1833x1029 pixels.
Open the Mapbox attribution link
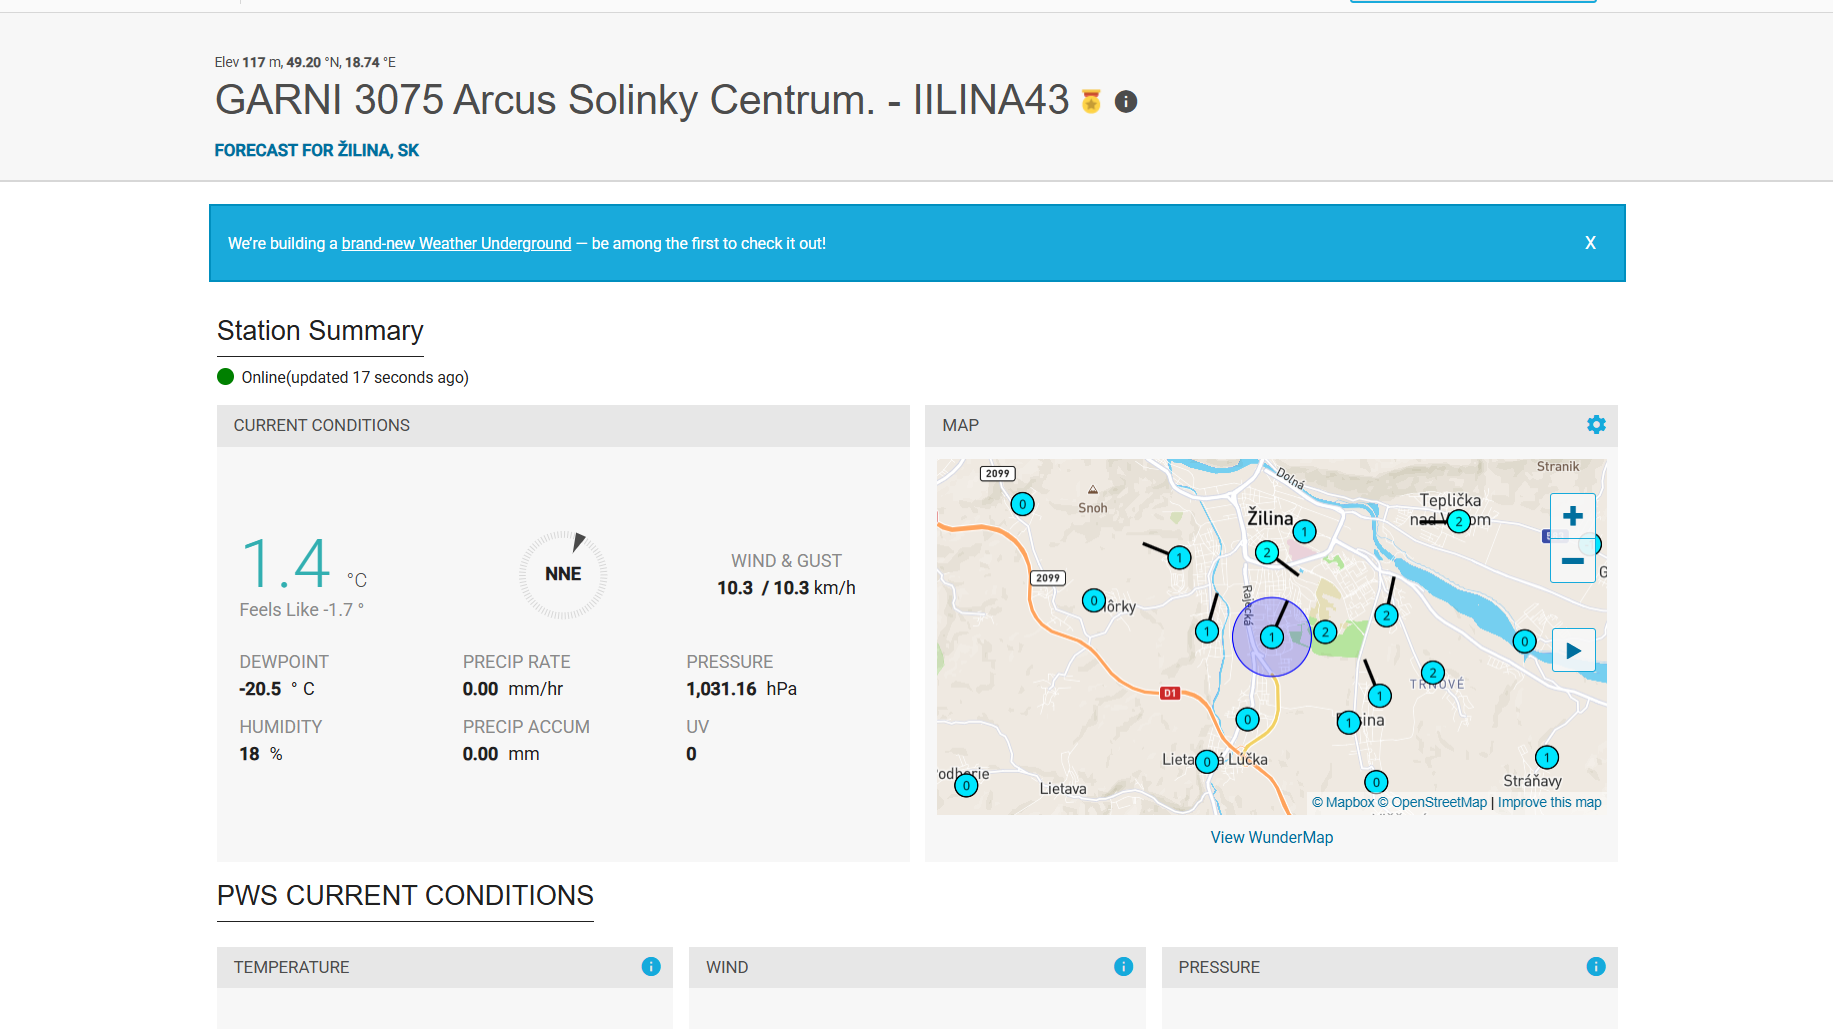[x=1343, y=802]
